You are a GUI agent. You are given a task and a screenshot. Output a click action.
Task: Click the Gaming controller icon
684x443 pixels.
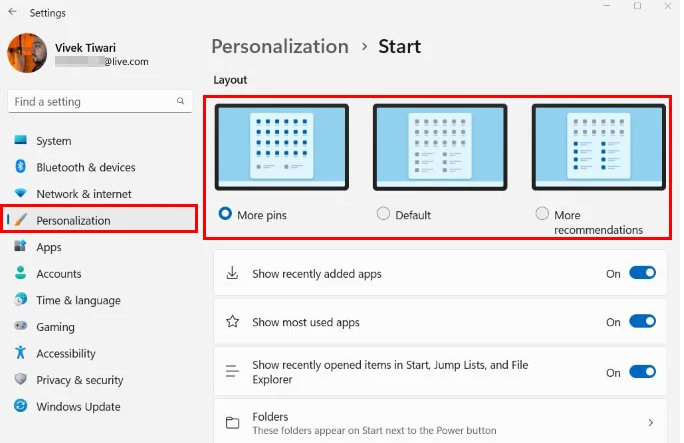[20, 327]
